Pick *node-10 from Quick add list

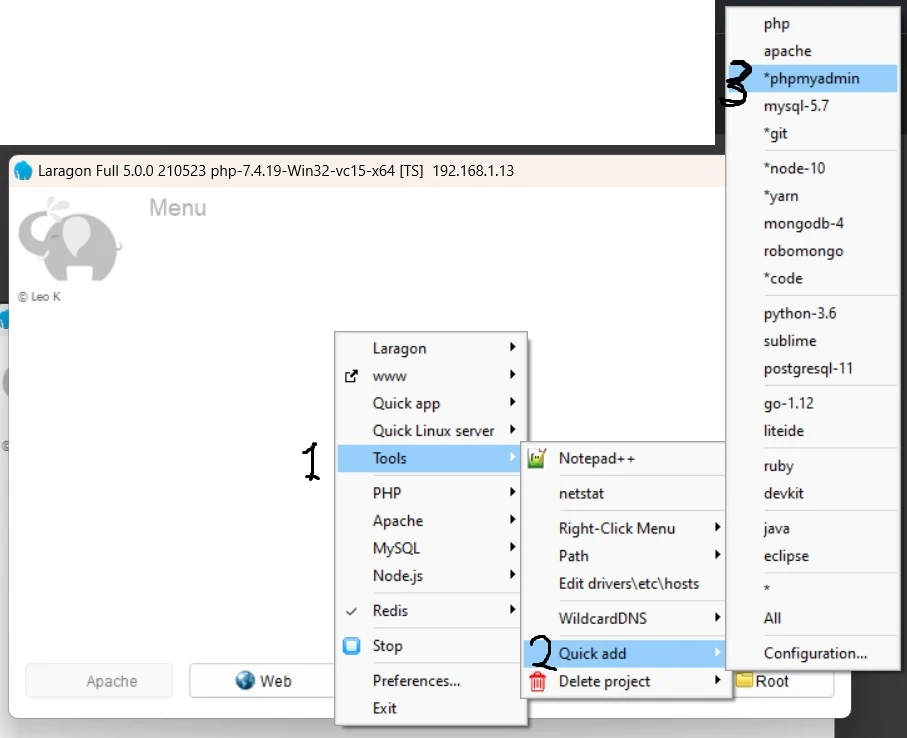pyautogui.click(x=812, y=168)
